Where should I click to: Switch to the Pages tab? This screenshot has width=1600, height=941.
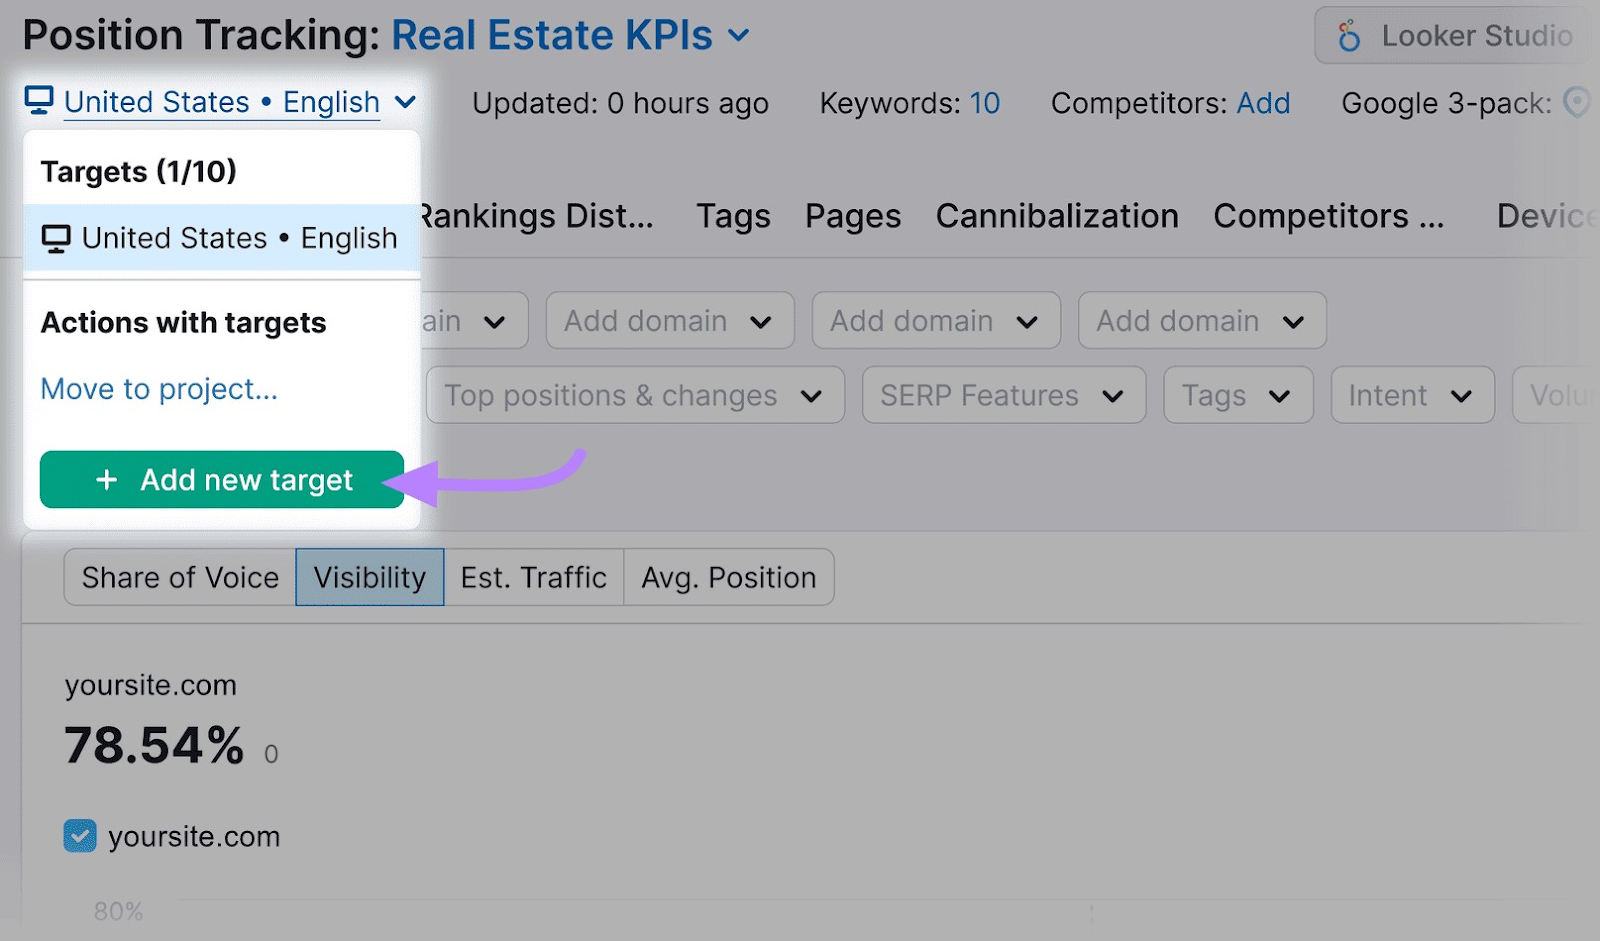851,216
